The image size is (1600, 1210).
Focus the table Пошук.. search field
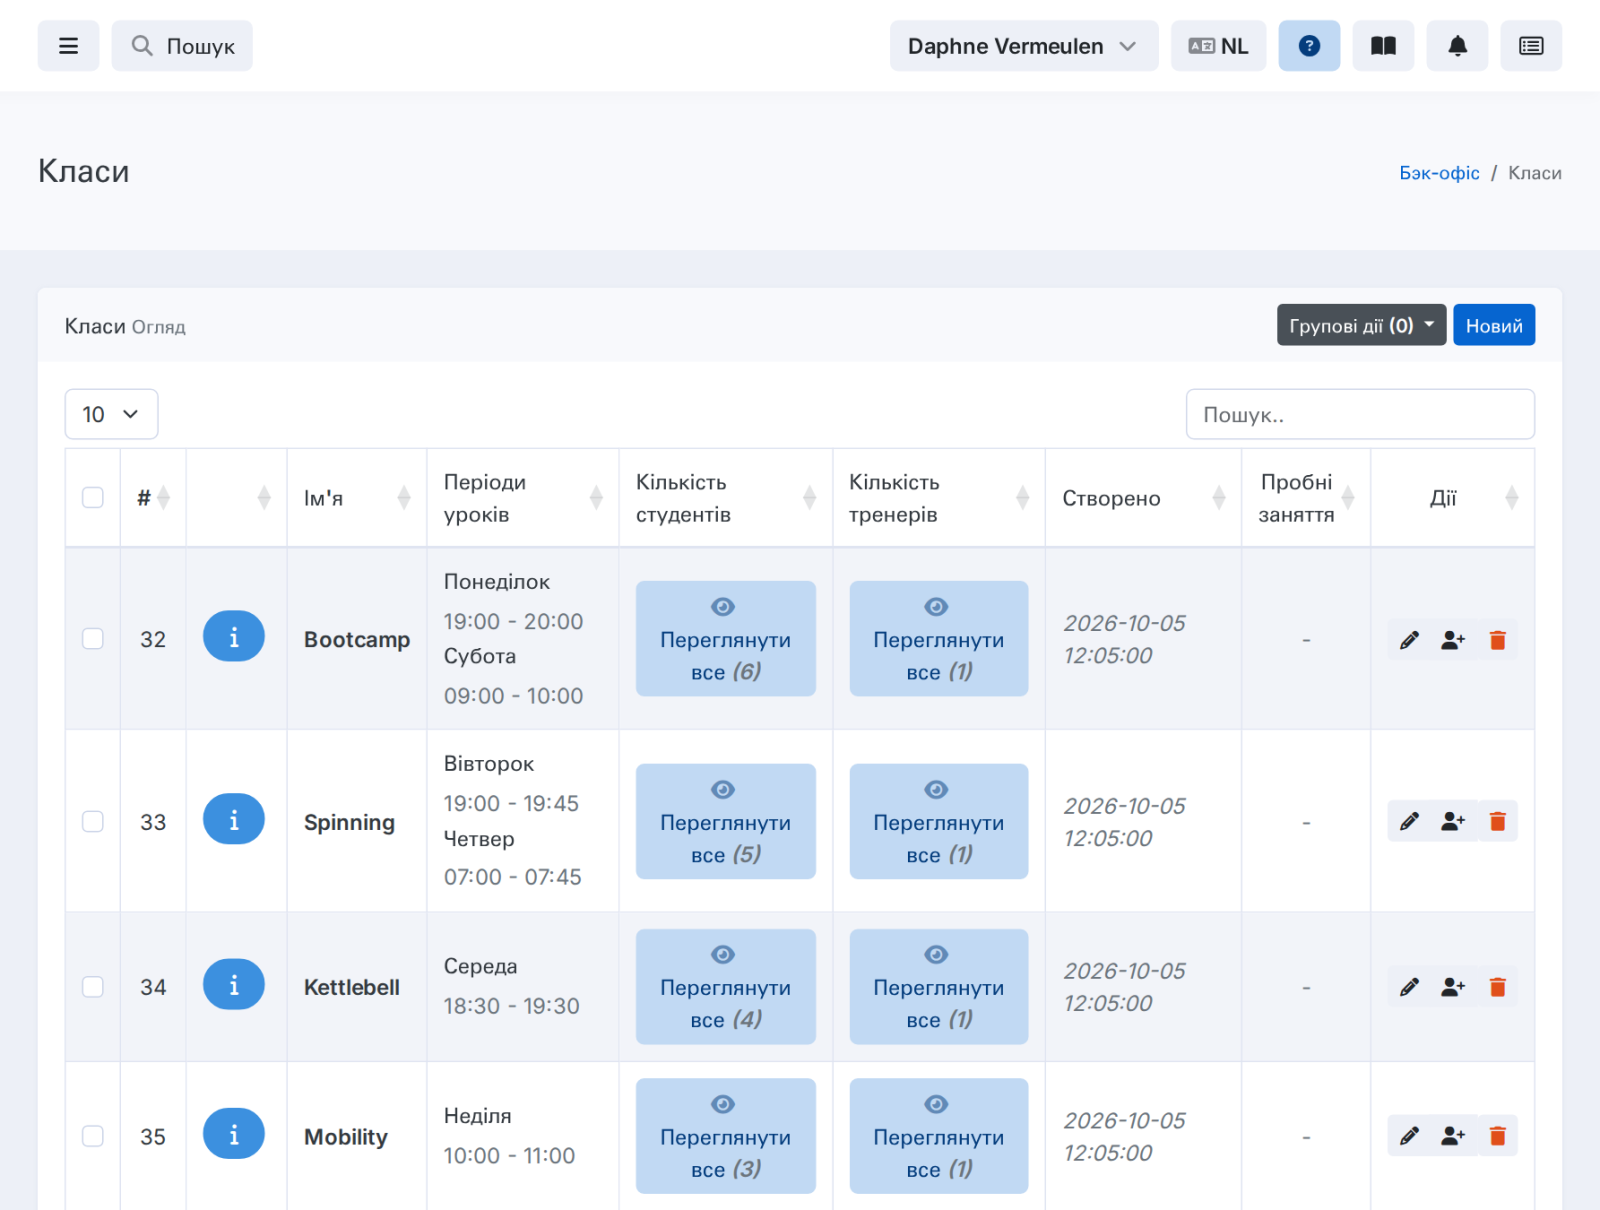click(x=1360, y=414)
